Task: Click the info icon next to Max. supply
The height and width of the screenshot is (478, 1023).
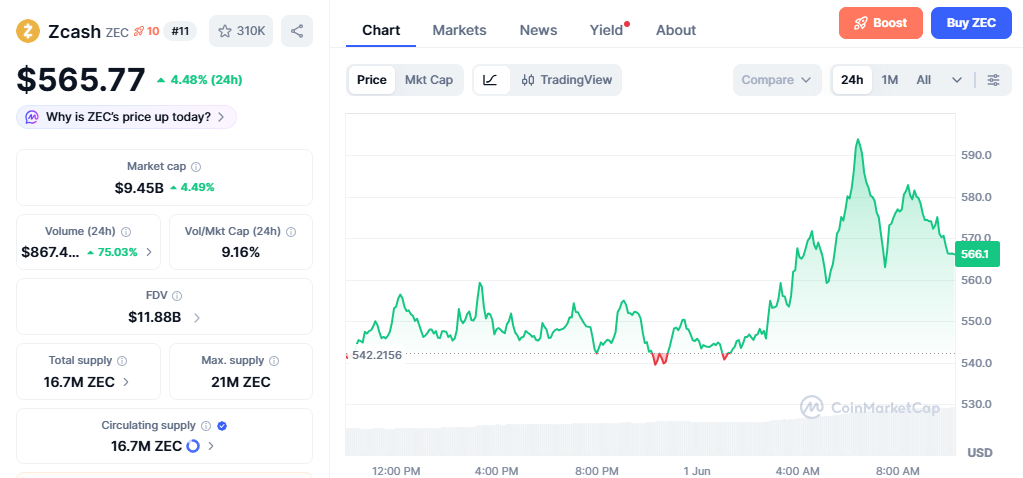Action: tap(274, 361)
